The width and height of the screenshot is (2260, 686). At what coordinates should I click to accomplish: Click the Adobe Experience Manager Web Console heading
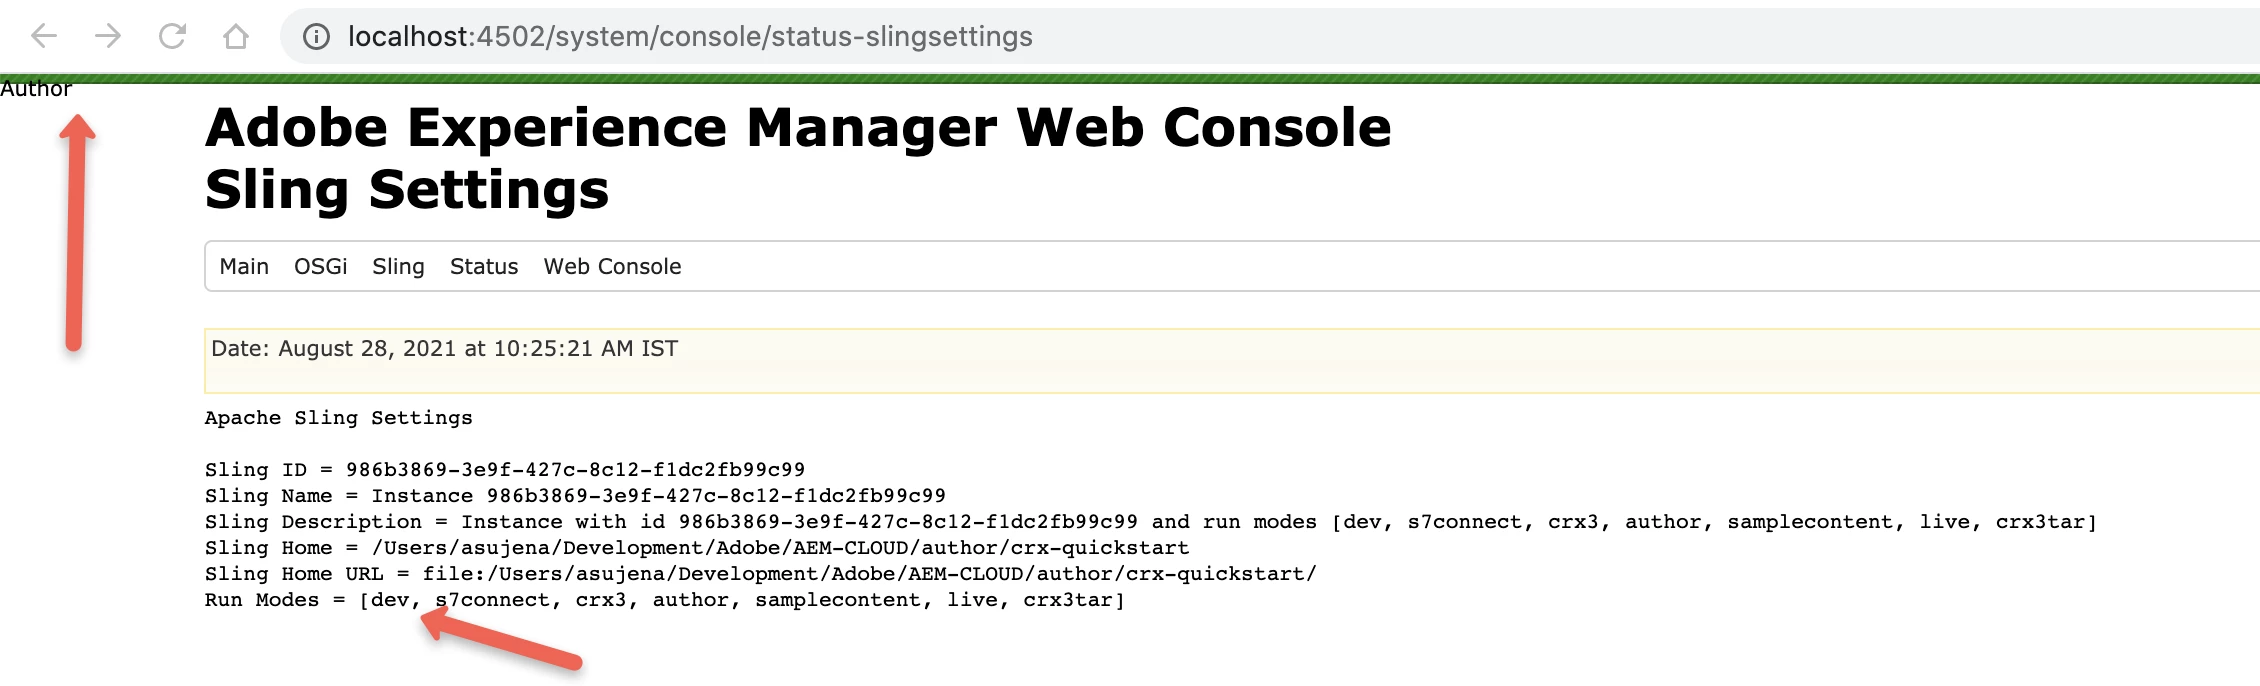[798, 128]
